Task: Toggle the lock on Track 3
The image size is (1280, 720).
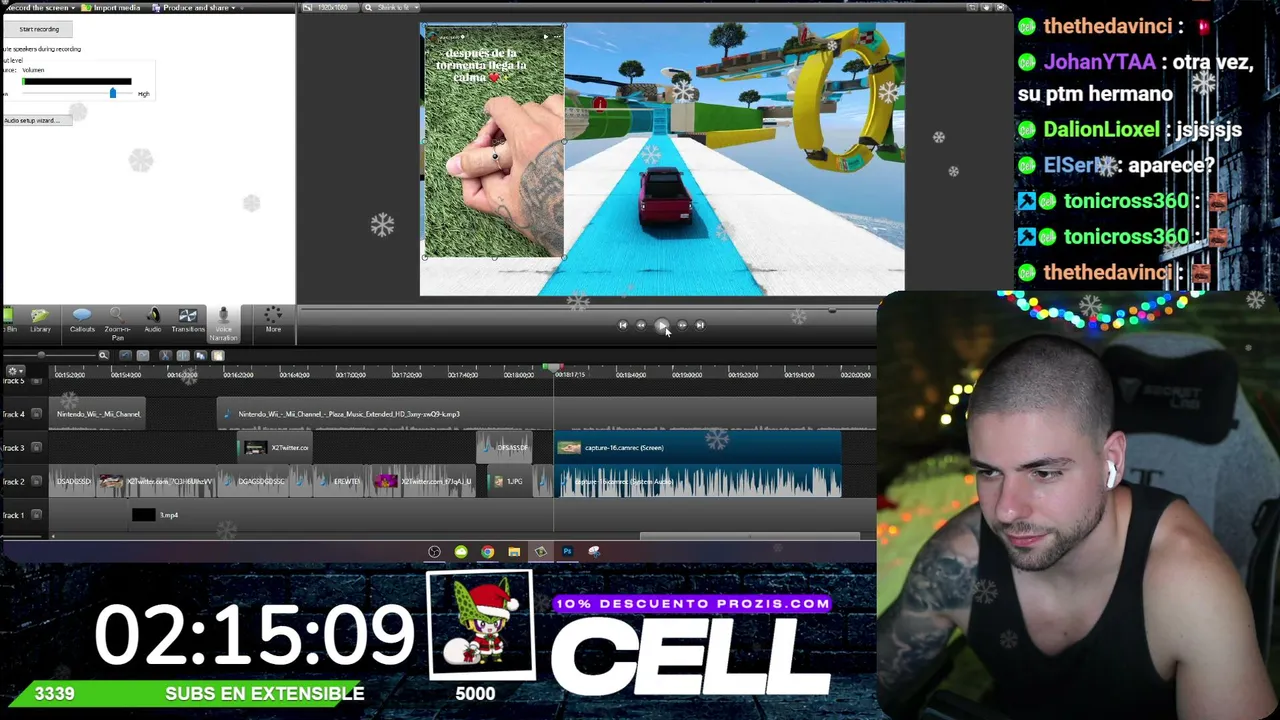Action: 37,447
